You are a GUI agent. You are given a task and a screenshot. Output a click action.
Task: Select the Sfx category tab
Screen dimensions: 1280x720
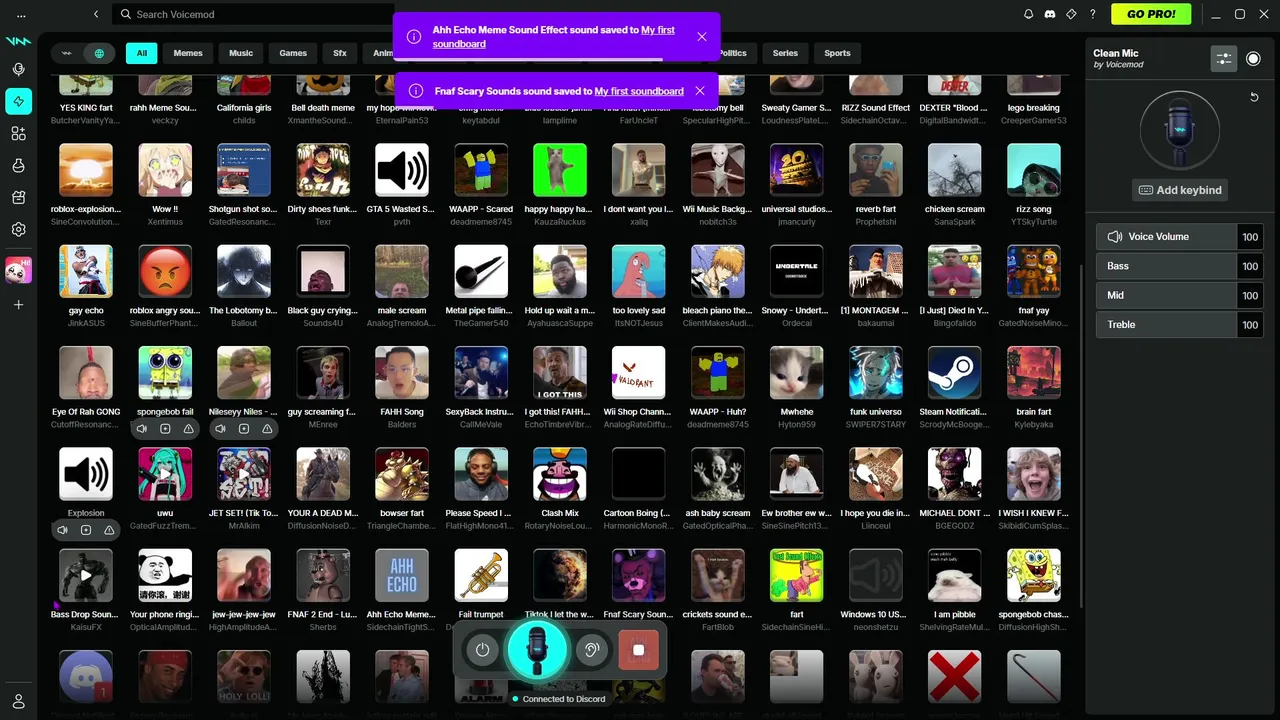[x=340, y=53]
